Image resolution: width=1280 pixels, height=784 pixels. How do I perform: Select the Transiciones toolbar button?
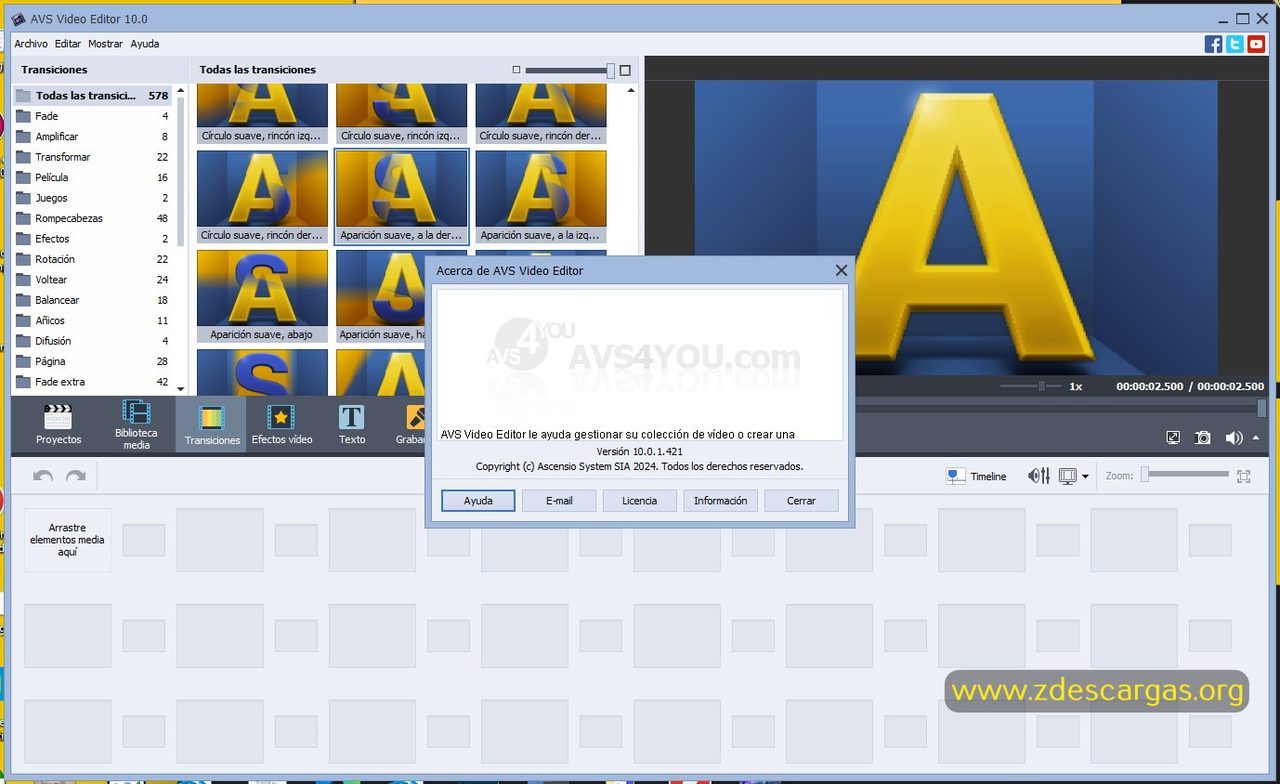click(x=211, y=424)
